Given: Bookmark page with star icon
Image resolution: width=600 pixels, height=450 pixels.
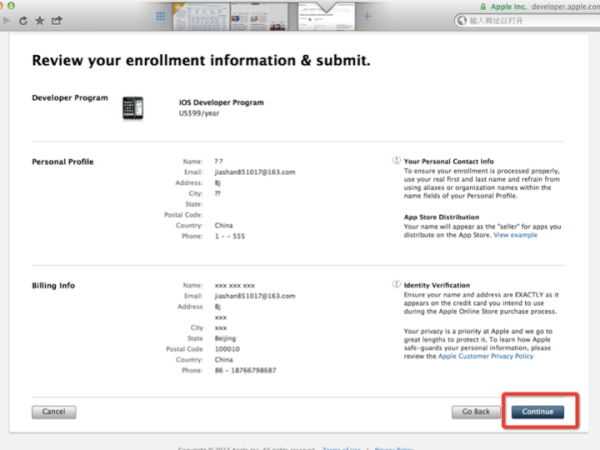Looking at the screenshot, I should (x=40, y=20).
